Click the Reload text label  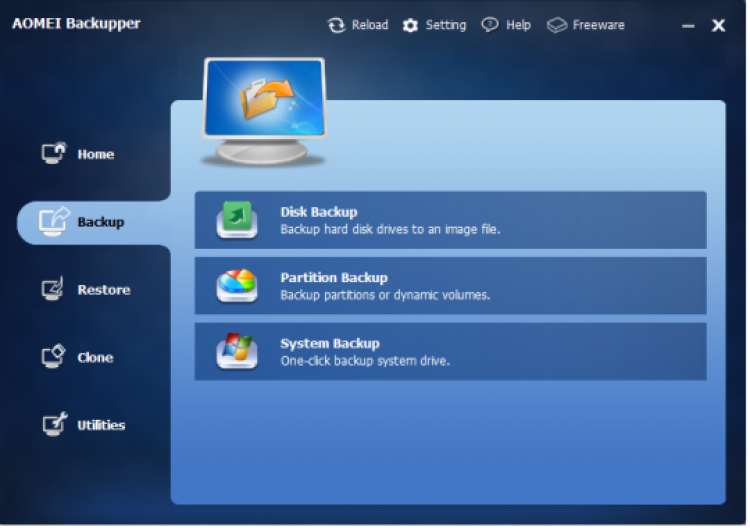(x=372, y=25)
